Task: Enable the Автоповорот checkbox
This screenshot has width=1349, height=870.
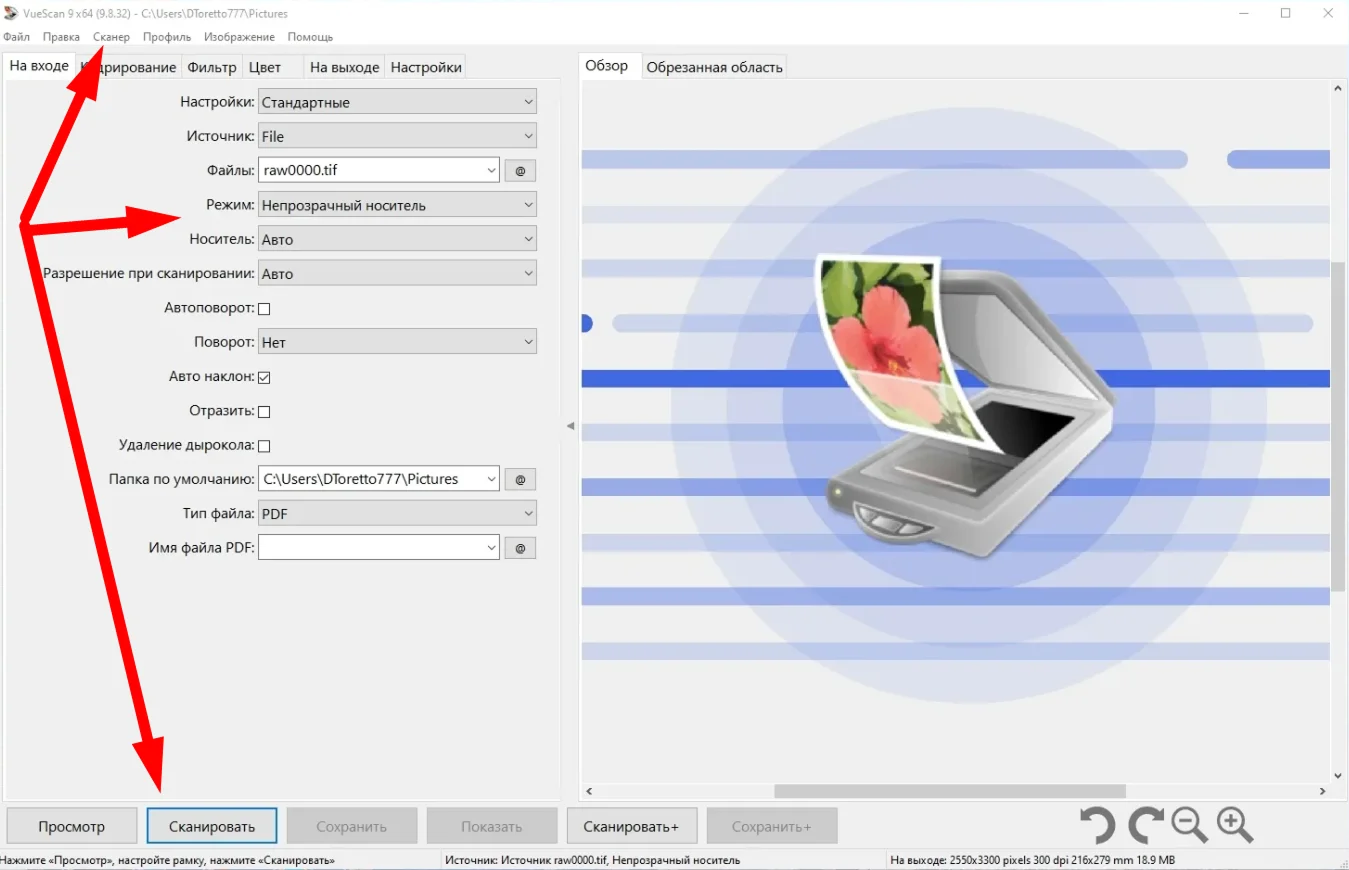Action: tap(265, 309)
